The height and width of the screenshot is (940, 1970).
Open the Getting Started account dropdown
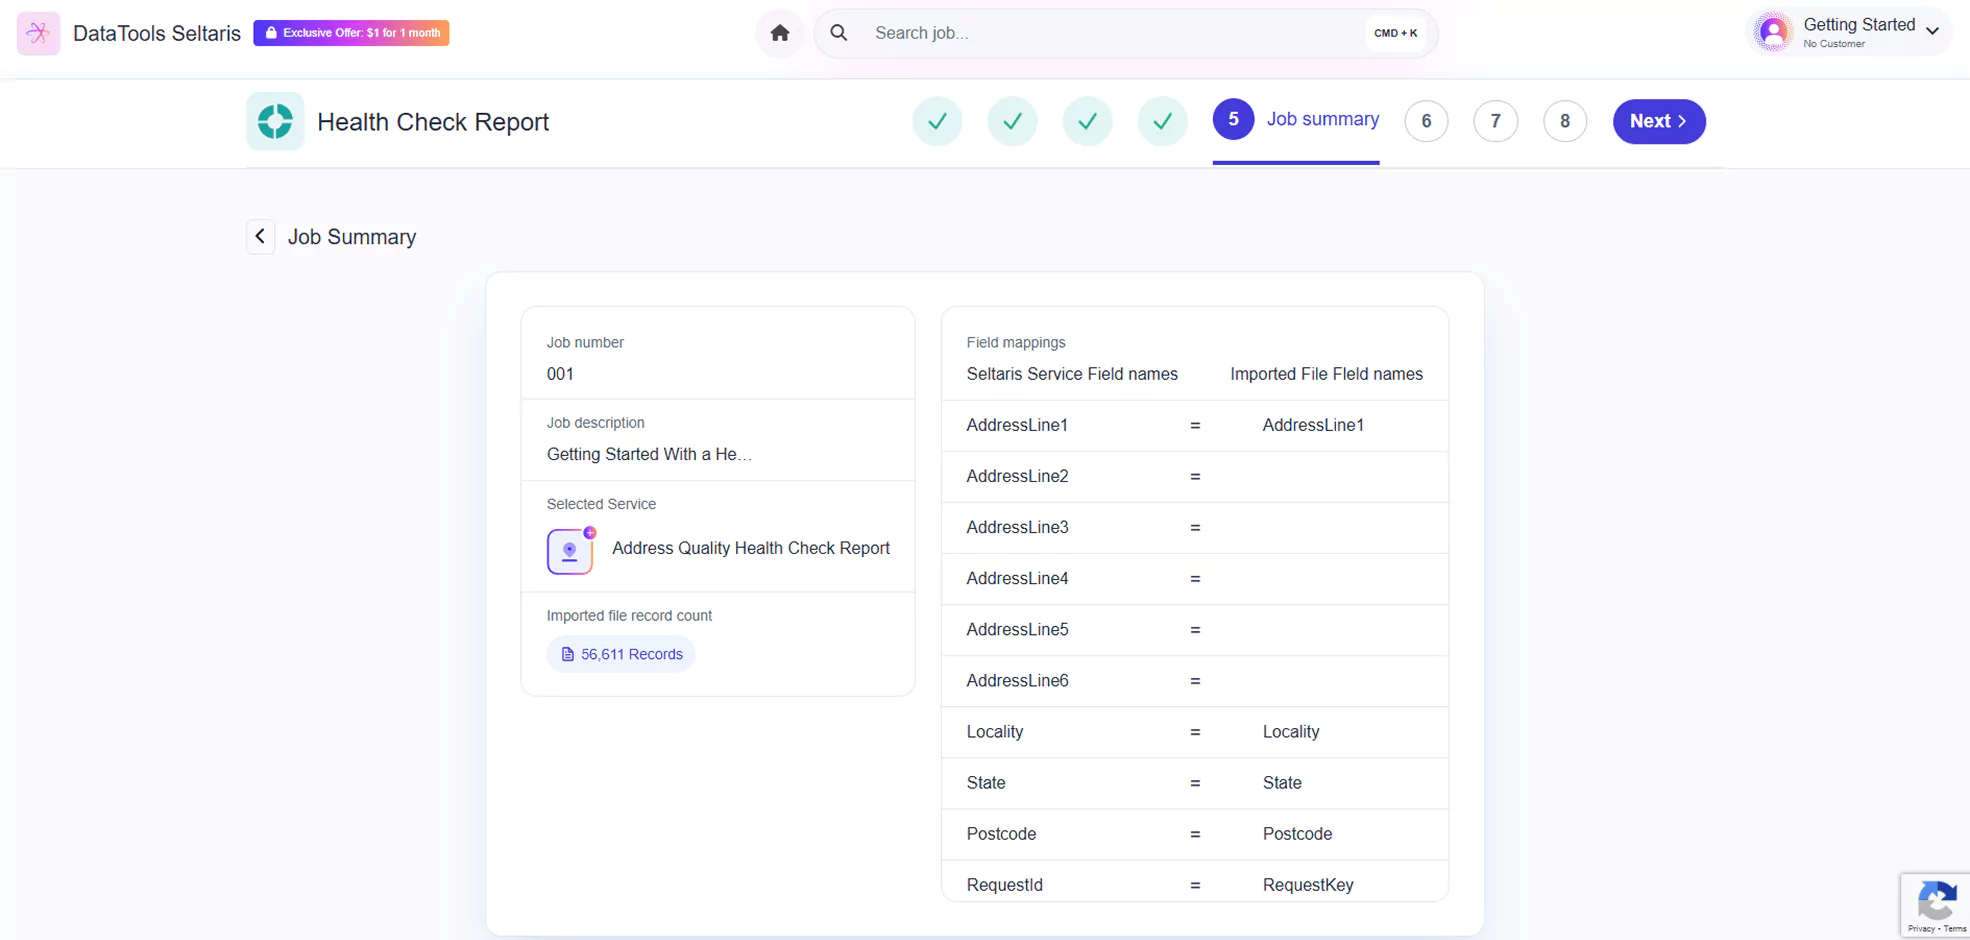[1931, 31]
